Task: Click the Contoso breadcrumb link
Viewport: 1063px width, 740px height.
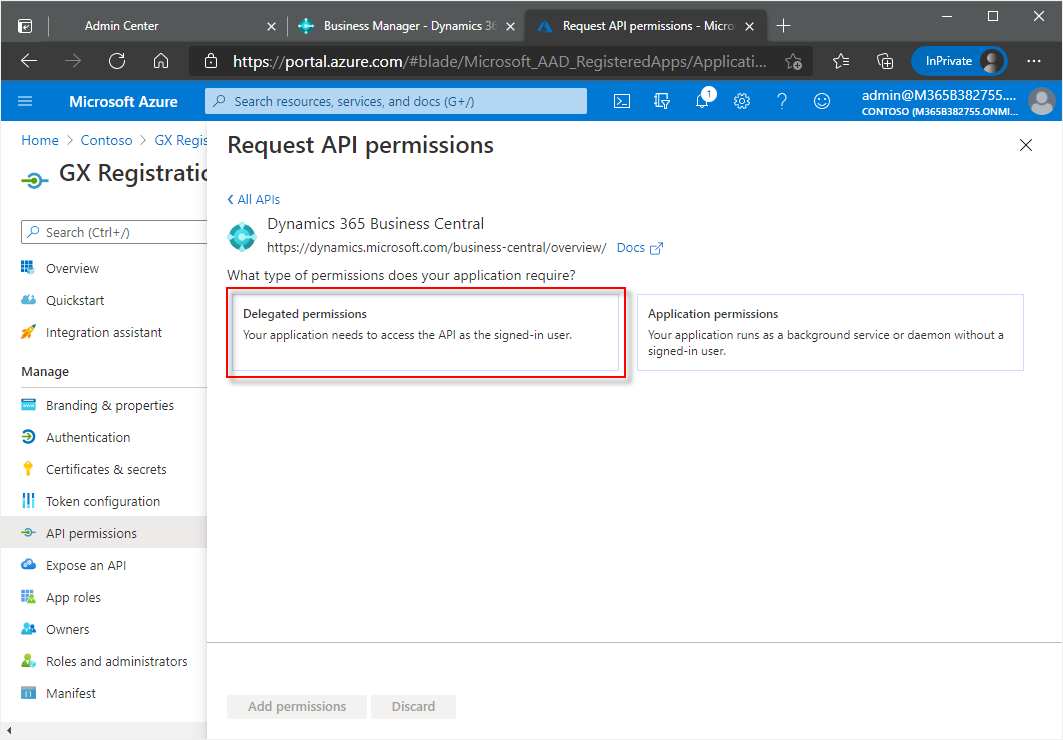Action: [106, 141]
